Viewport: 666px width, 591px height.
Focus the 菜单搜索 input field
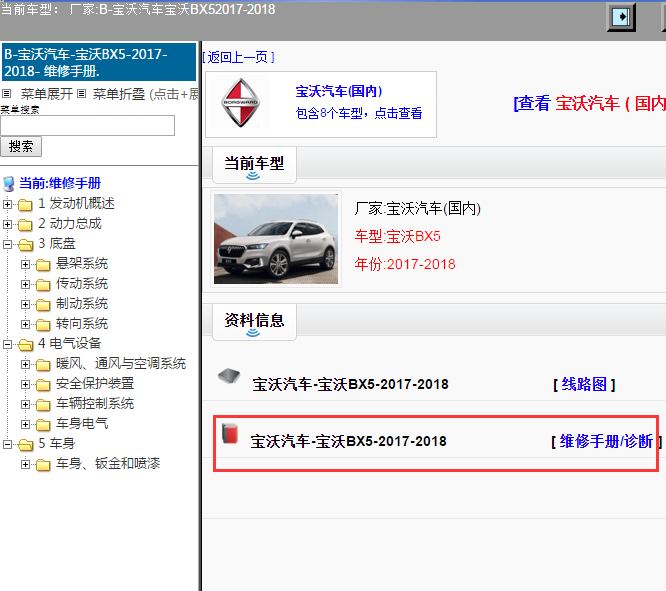87,125
